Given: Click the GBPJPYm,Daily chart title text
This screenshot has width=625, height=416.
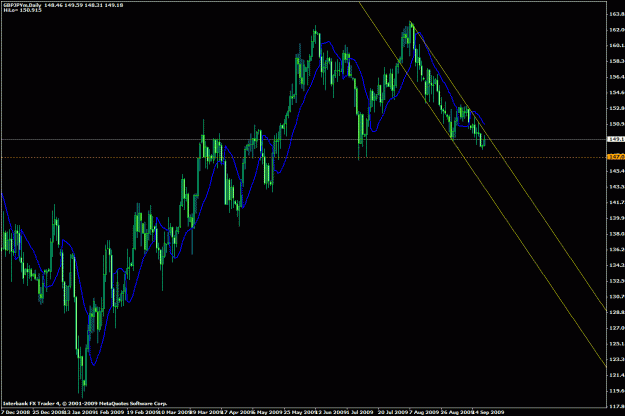Looking at the screenshot, I should click(22, 5).
